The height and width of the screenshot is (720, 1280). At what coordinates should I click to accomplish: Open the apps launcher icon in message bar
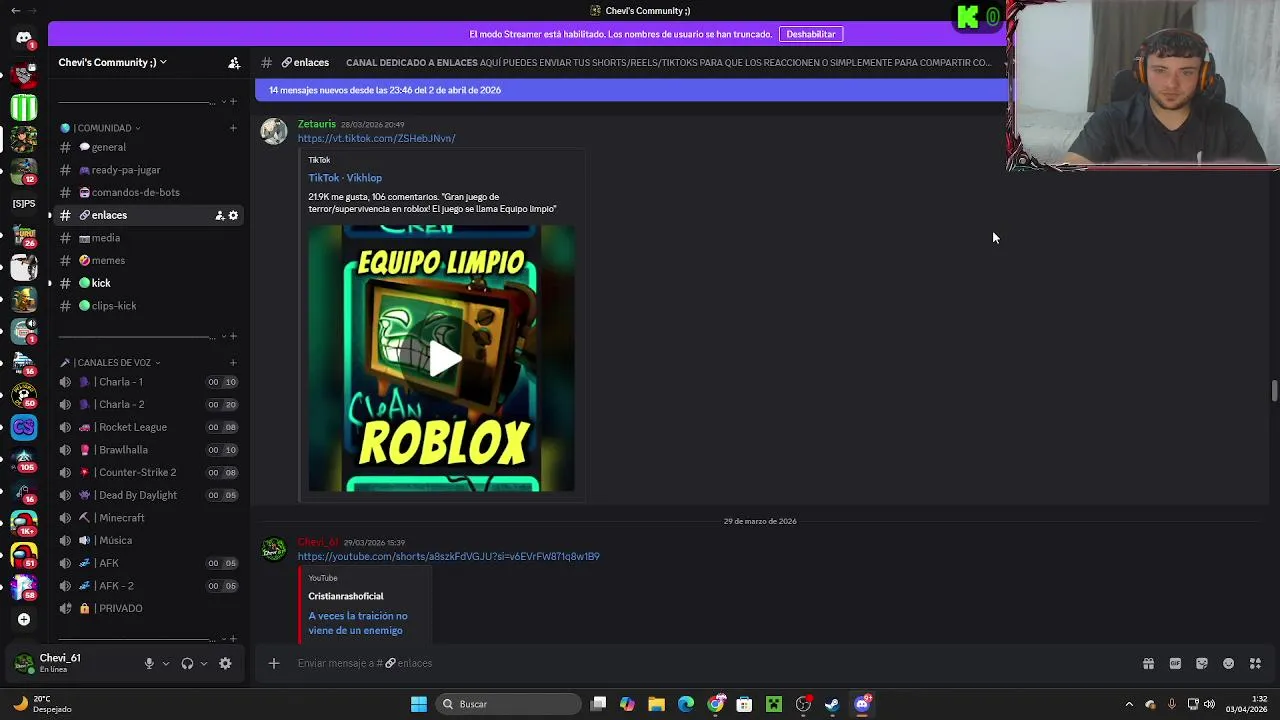coord(1256,663)
